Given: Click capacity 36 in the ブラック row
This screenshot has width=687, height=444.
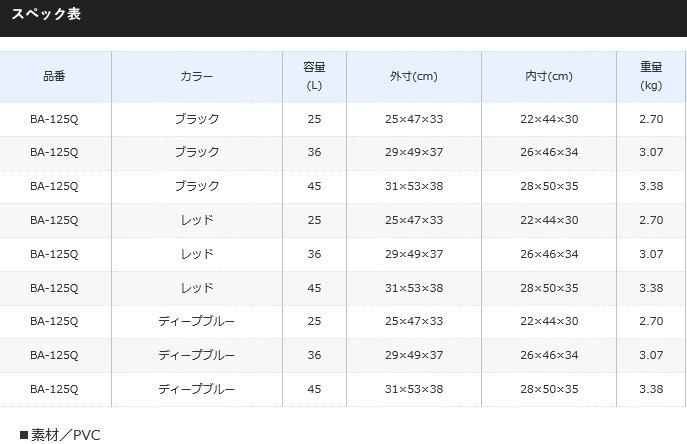Looking at the screenshot, I should click(x=314, y=153).
